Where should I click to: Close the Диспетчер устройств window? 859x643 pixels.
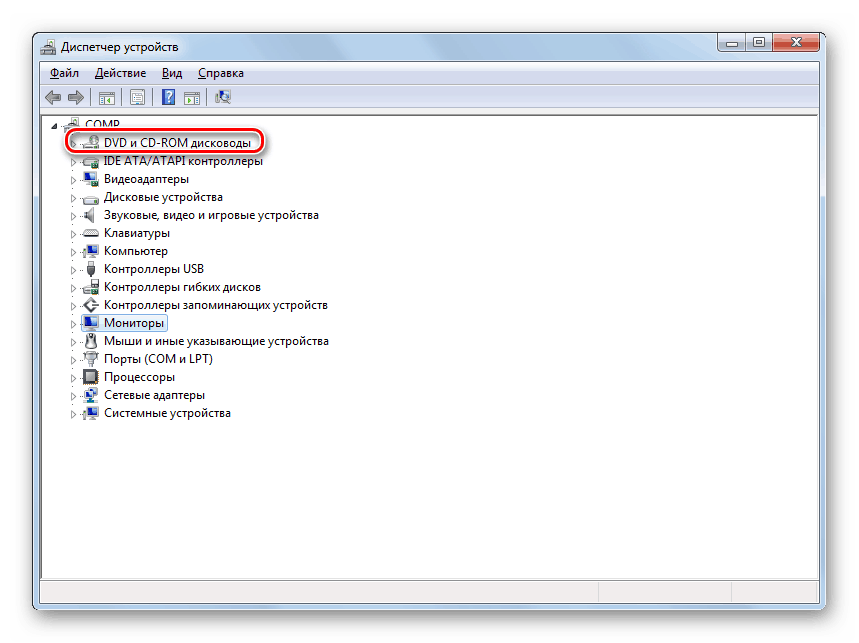(x=796, y=43)
